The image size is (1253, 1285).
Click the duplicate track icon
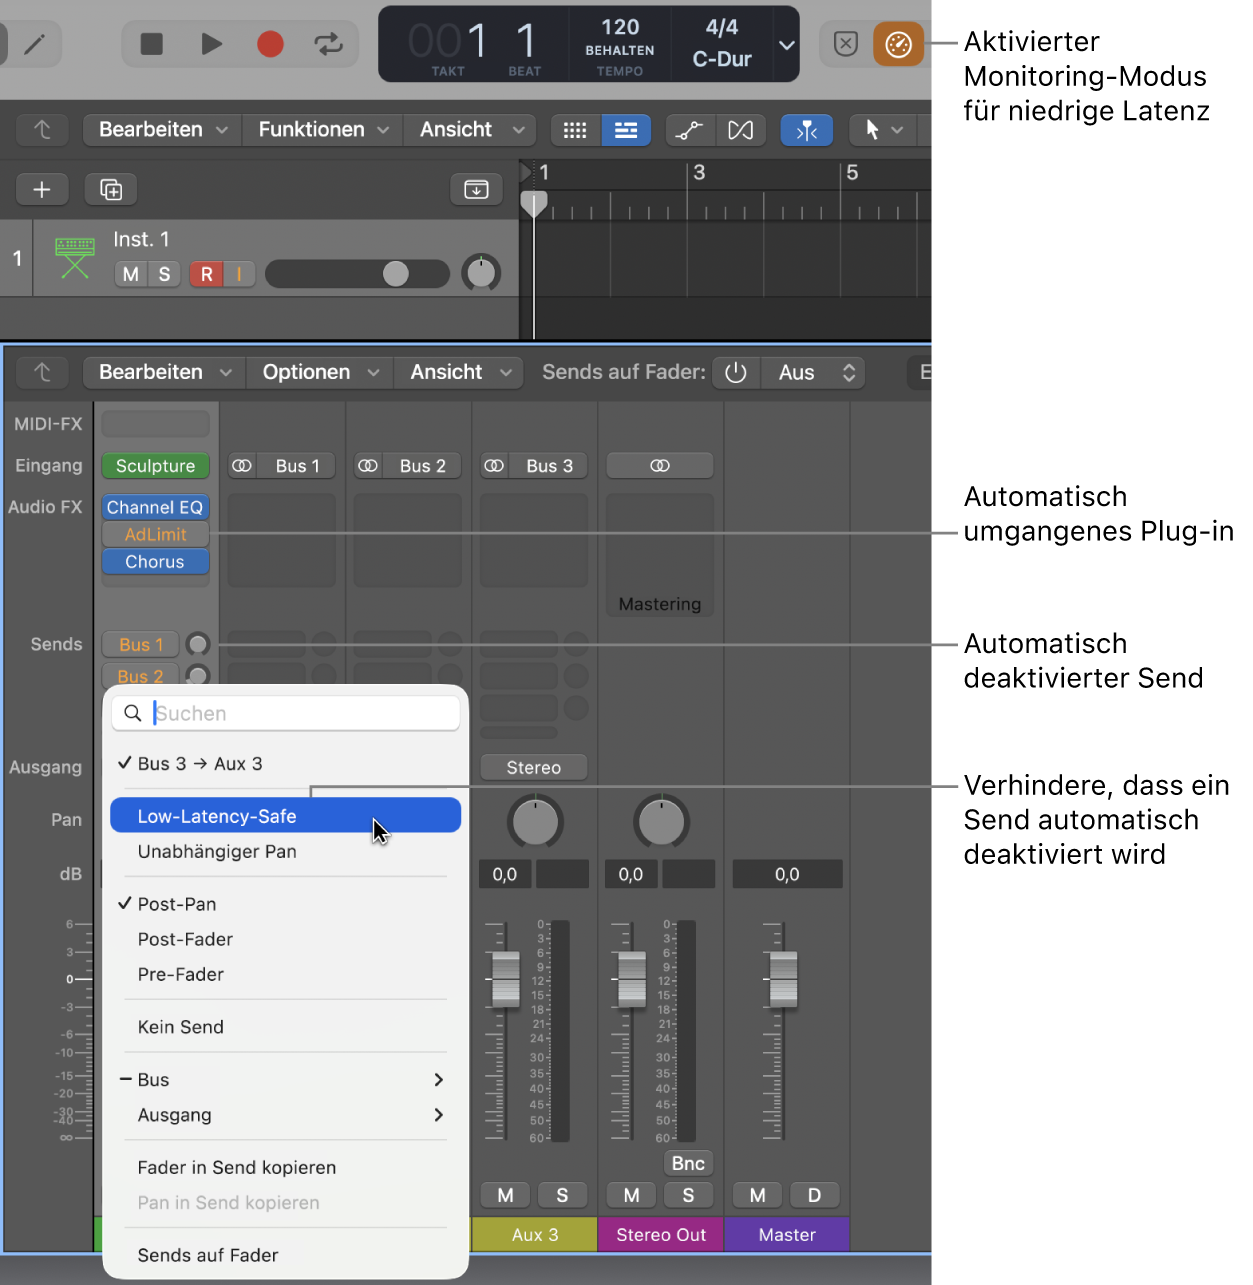[x=111, y=189]
